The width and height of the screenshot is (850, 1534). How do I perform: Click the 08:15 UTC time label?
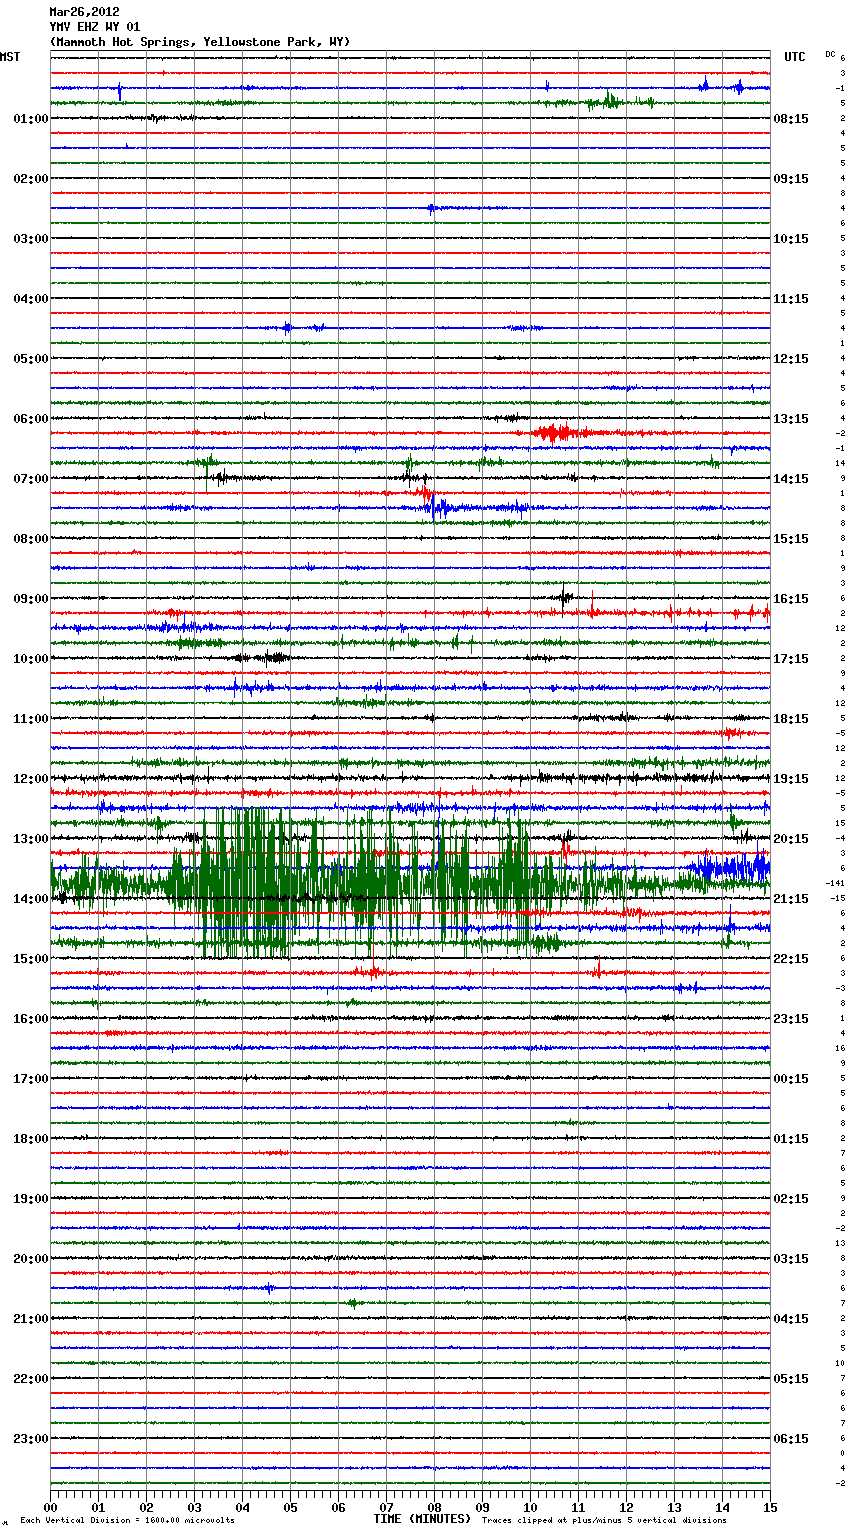[x=791, y=119]
